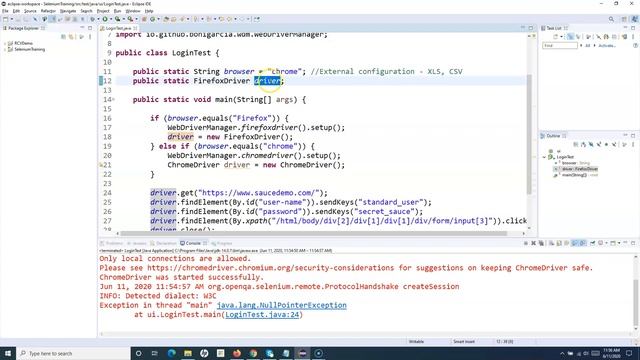Click Remove All Terminated Launches in Console

click(x=541, y=243)
